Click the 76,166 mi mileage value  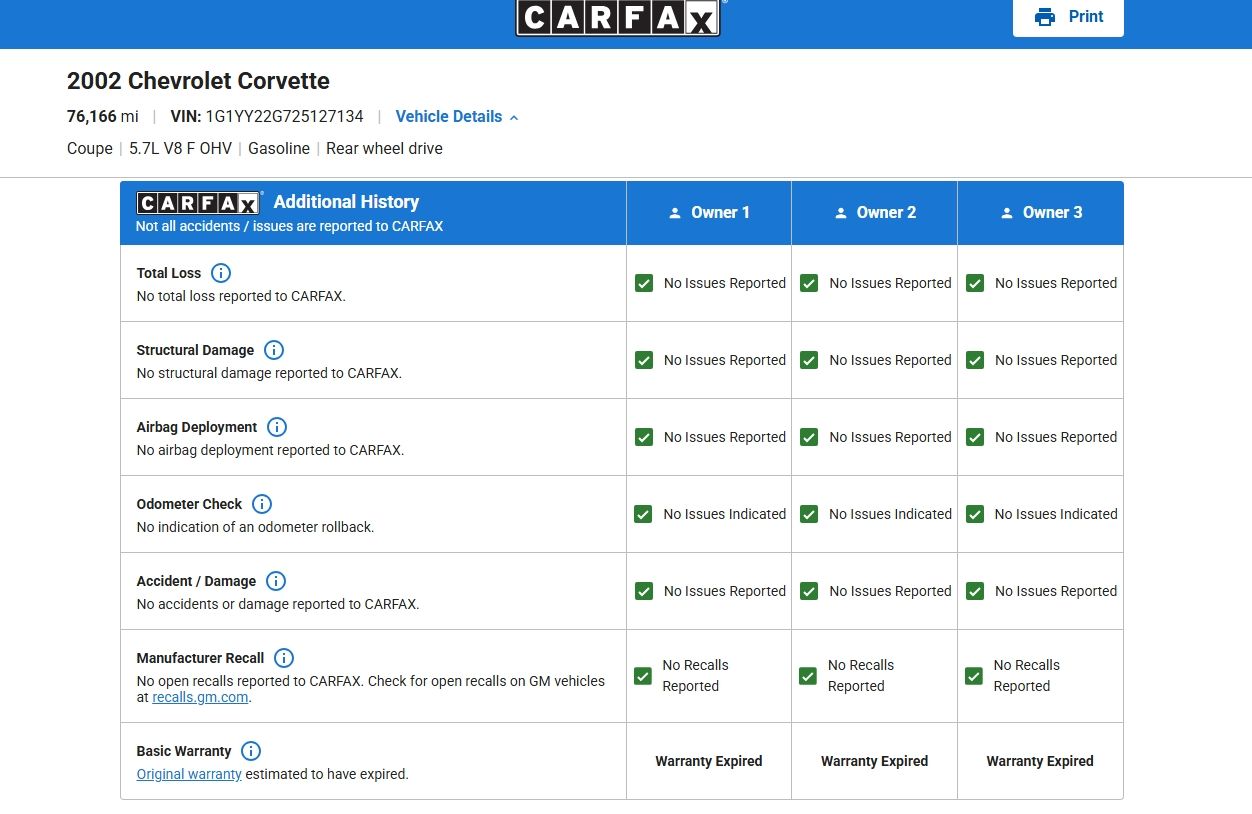coord(102,116)
